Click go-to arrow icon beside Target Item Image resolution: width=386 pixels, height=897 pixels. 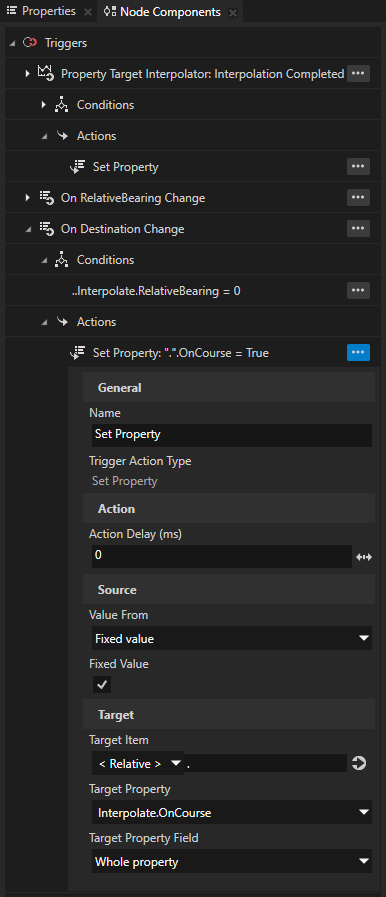[359, 763]
